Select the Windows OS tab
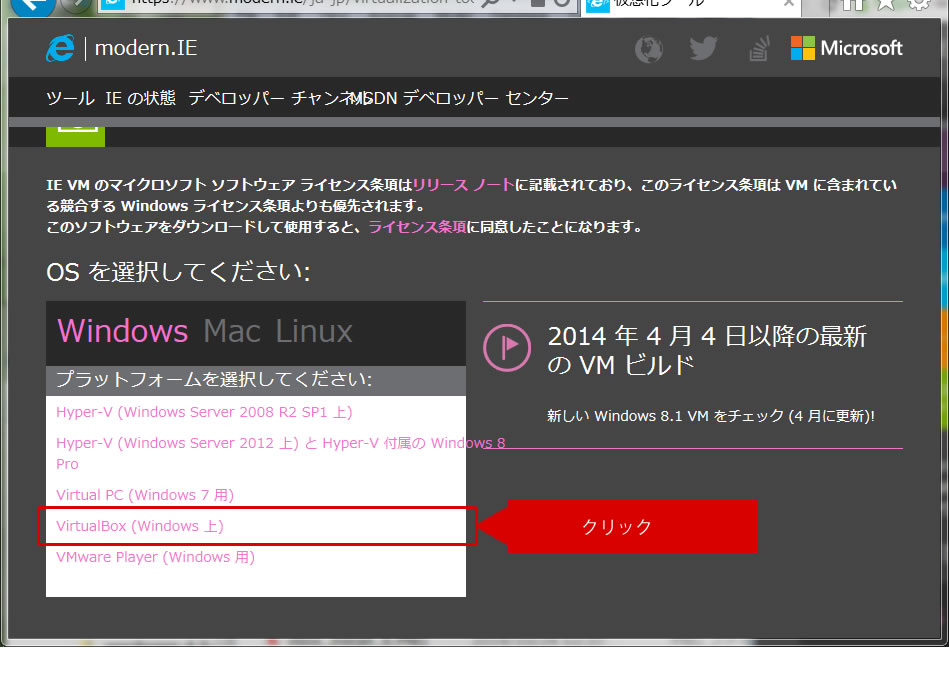This screenshot has width=949, height=697. (123, 331)
